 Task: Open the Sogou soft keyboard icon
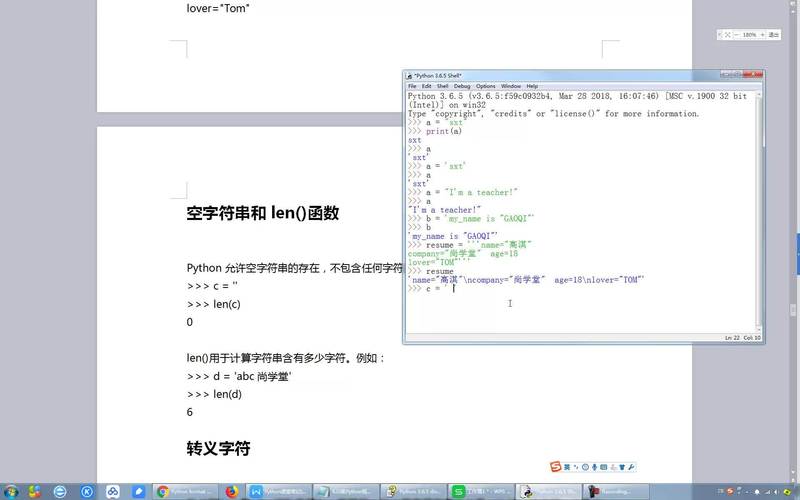point(604,467)
